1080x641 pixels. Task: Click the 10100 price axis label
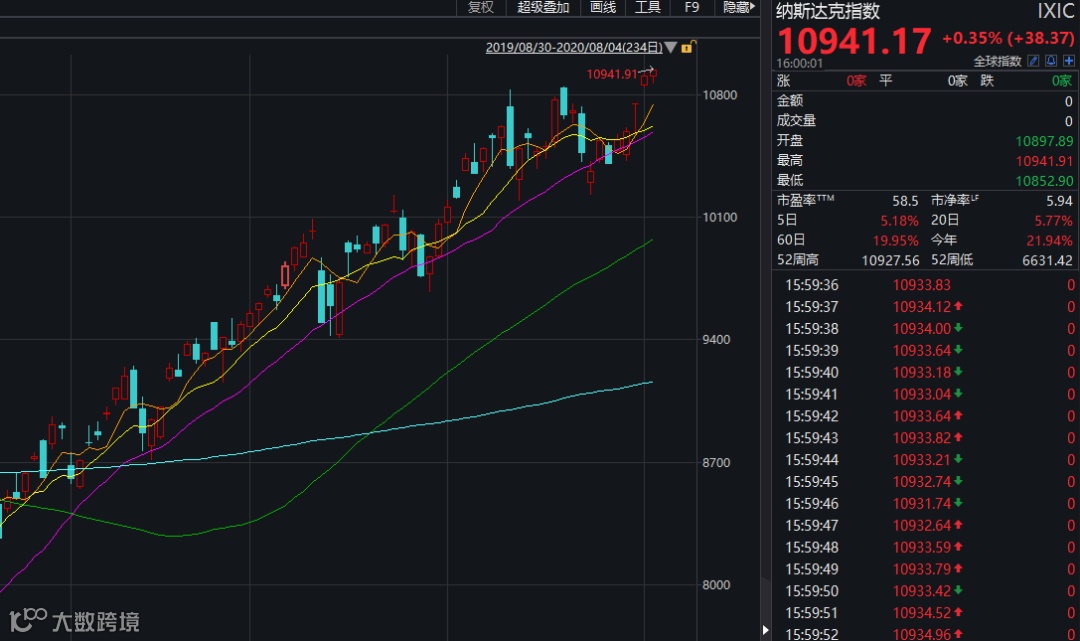coord(719,217)
